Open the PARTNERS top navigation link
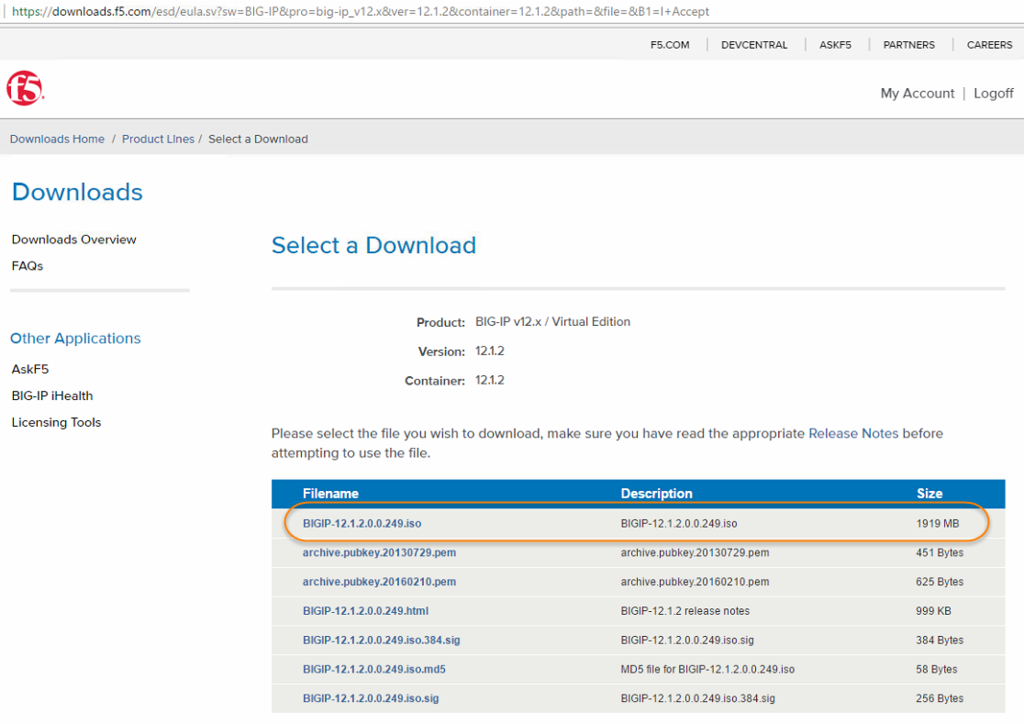Viewport: 1024px width, 724px height. pyautogui.click(x=909, y=45)
